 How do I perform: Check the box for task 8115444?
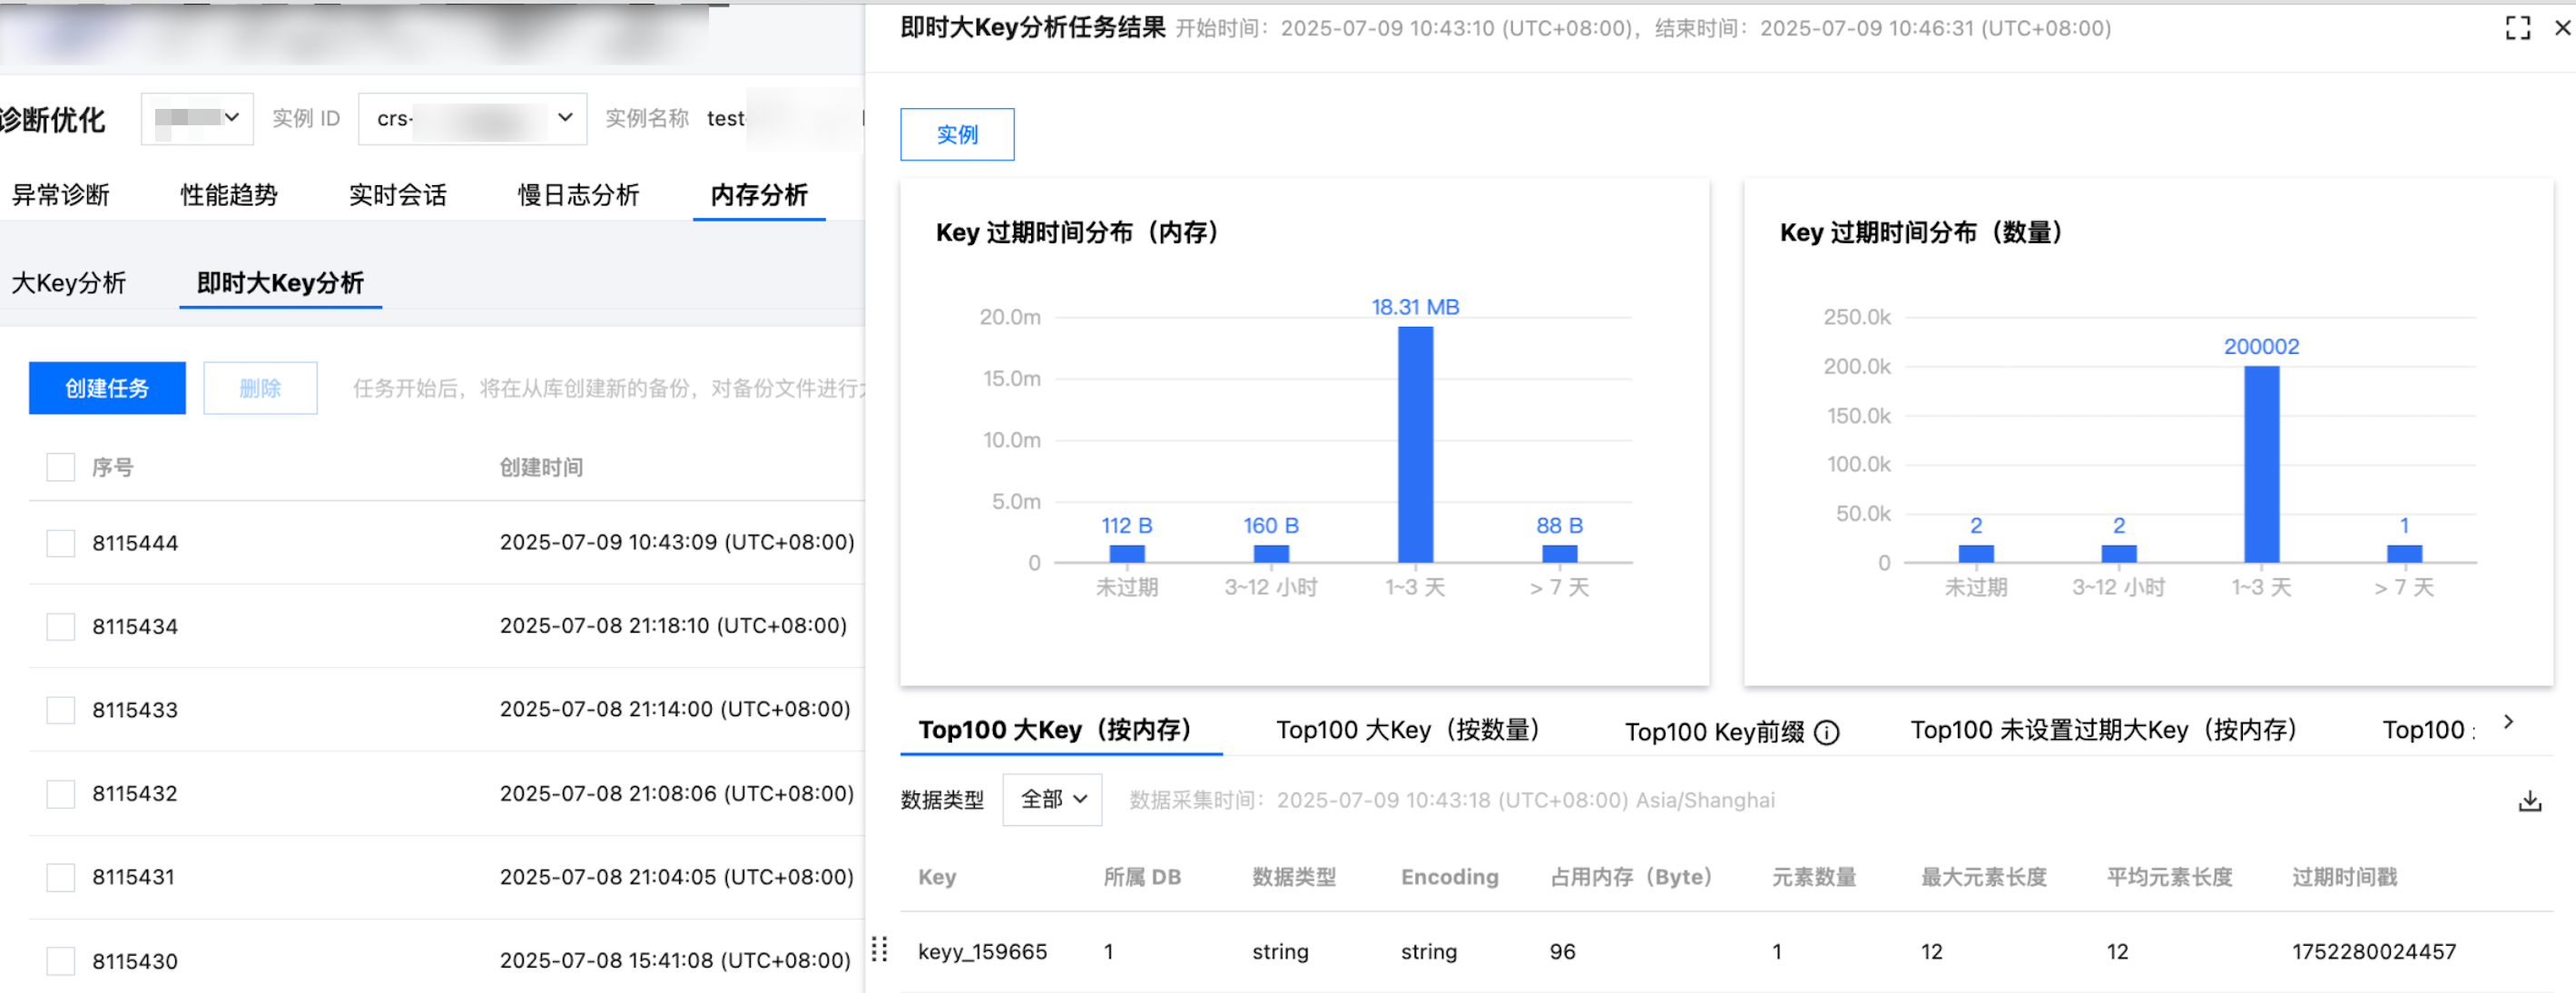tap(61, 543)
